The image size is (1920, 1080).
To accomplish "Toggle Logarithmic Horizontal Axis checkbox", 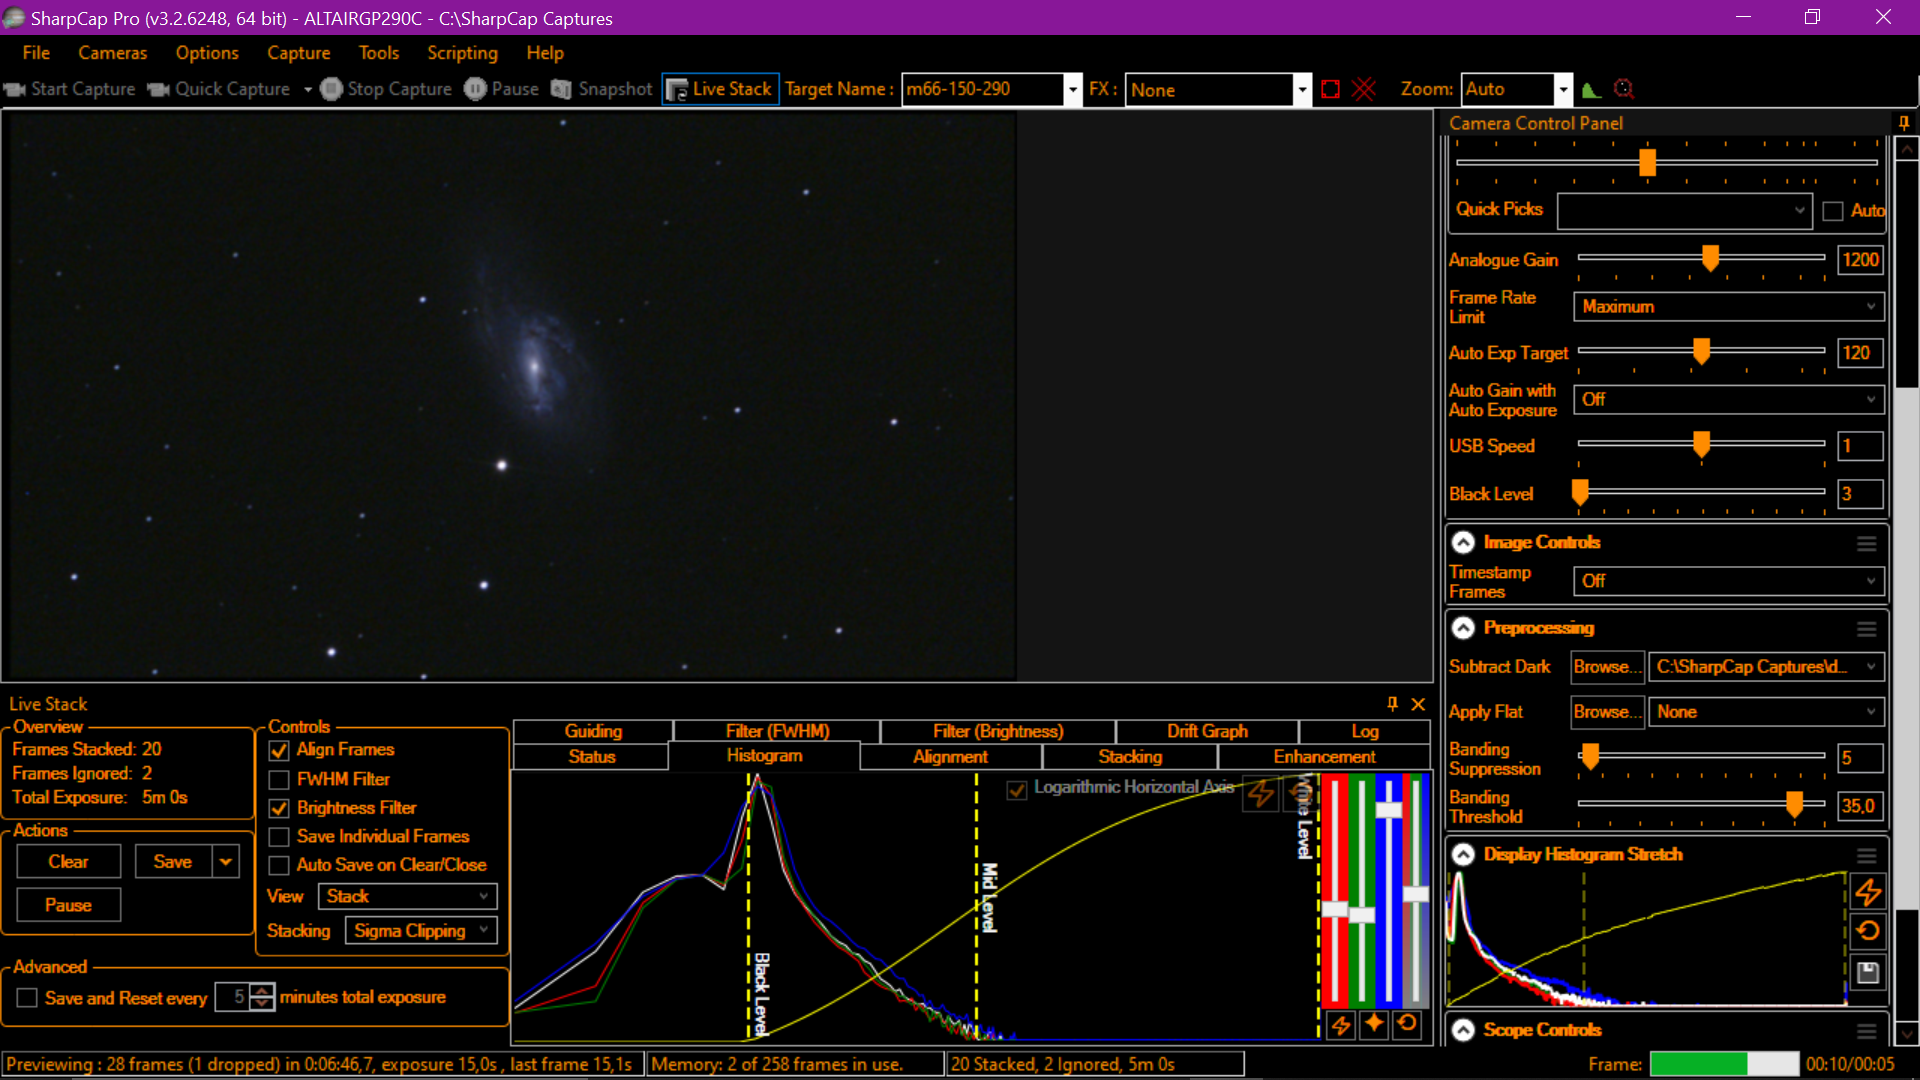I will click(1017, 789).
